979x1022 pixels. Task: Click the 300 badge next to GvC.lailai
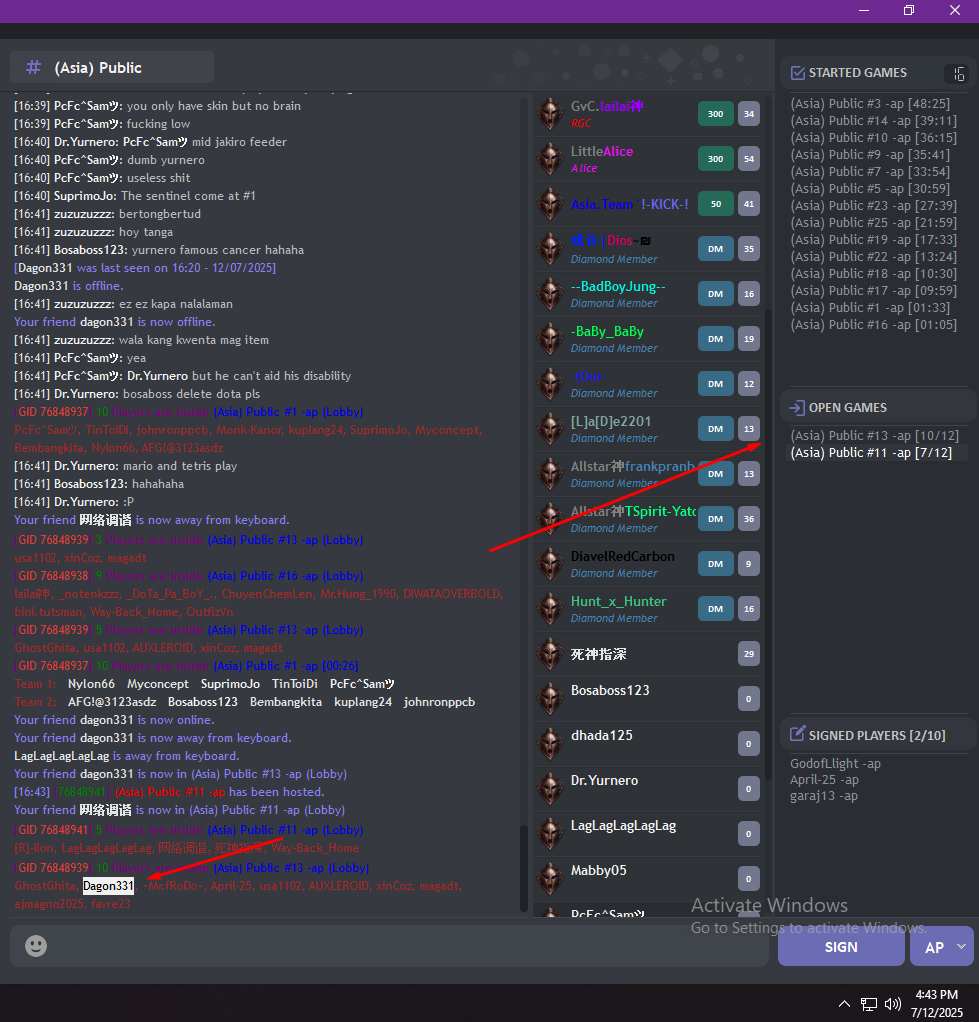pyautogui.click(x=716, y=113)
